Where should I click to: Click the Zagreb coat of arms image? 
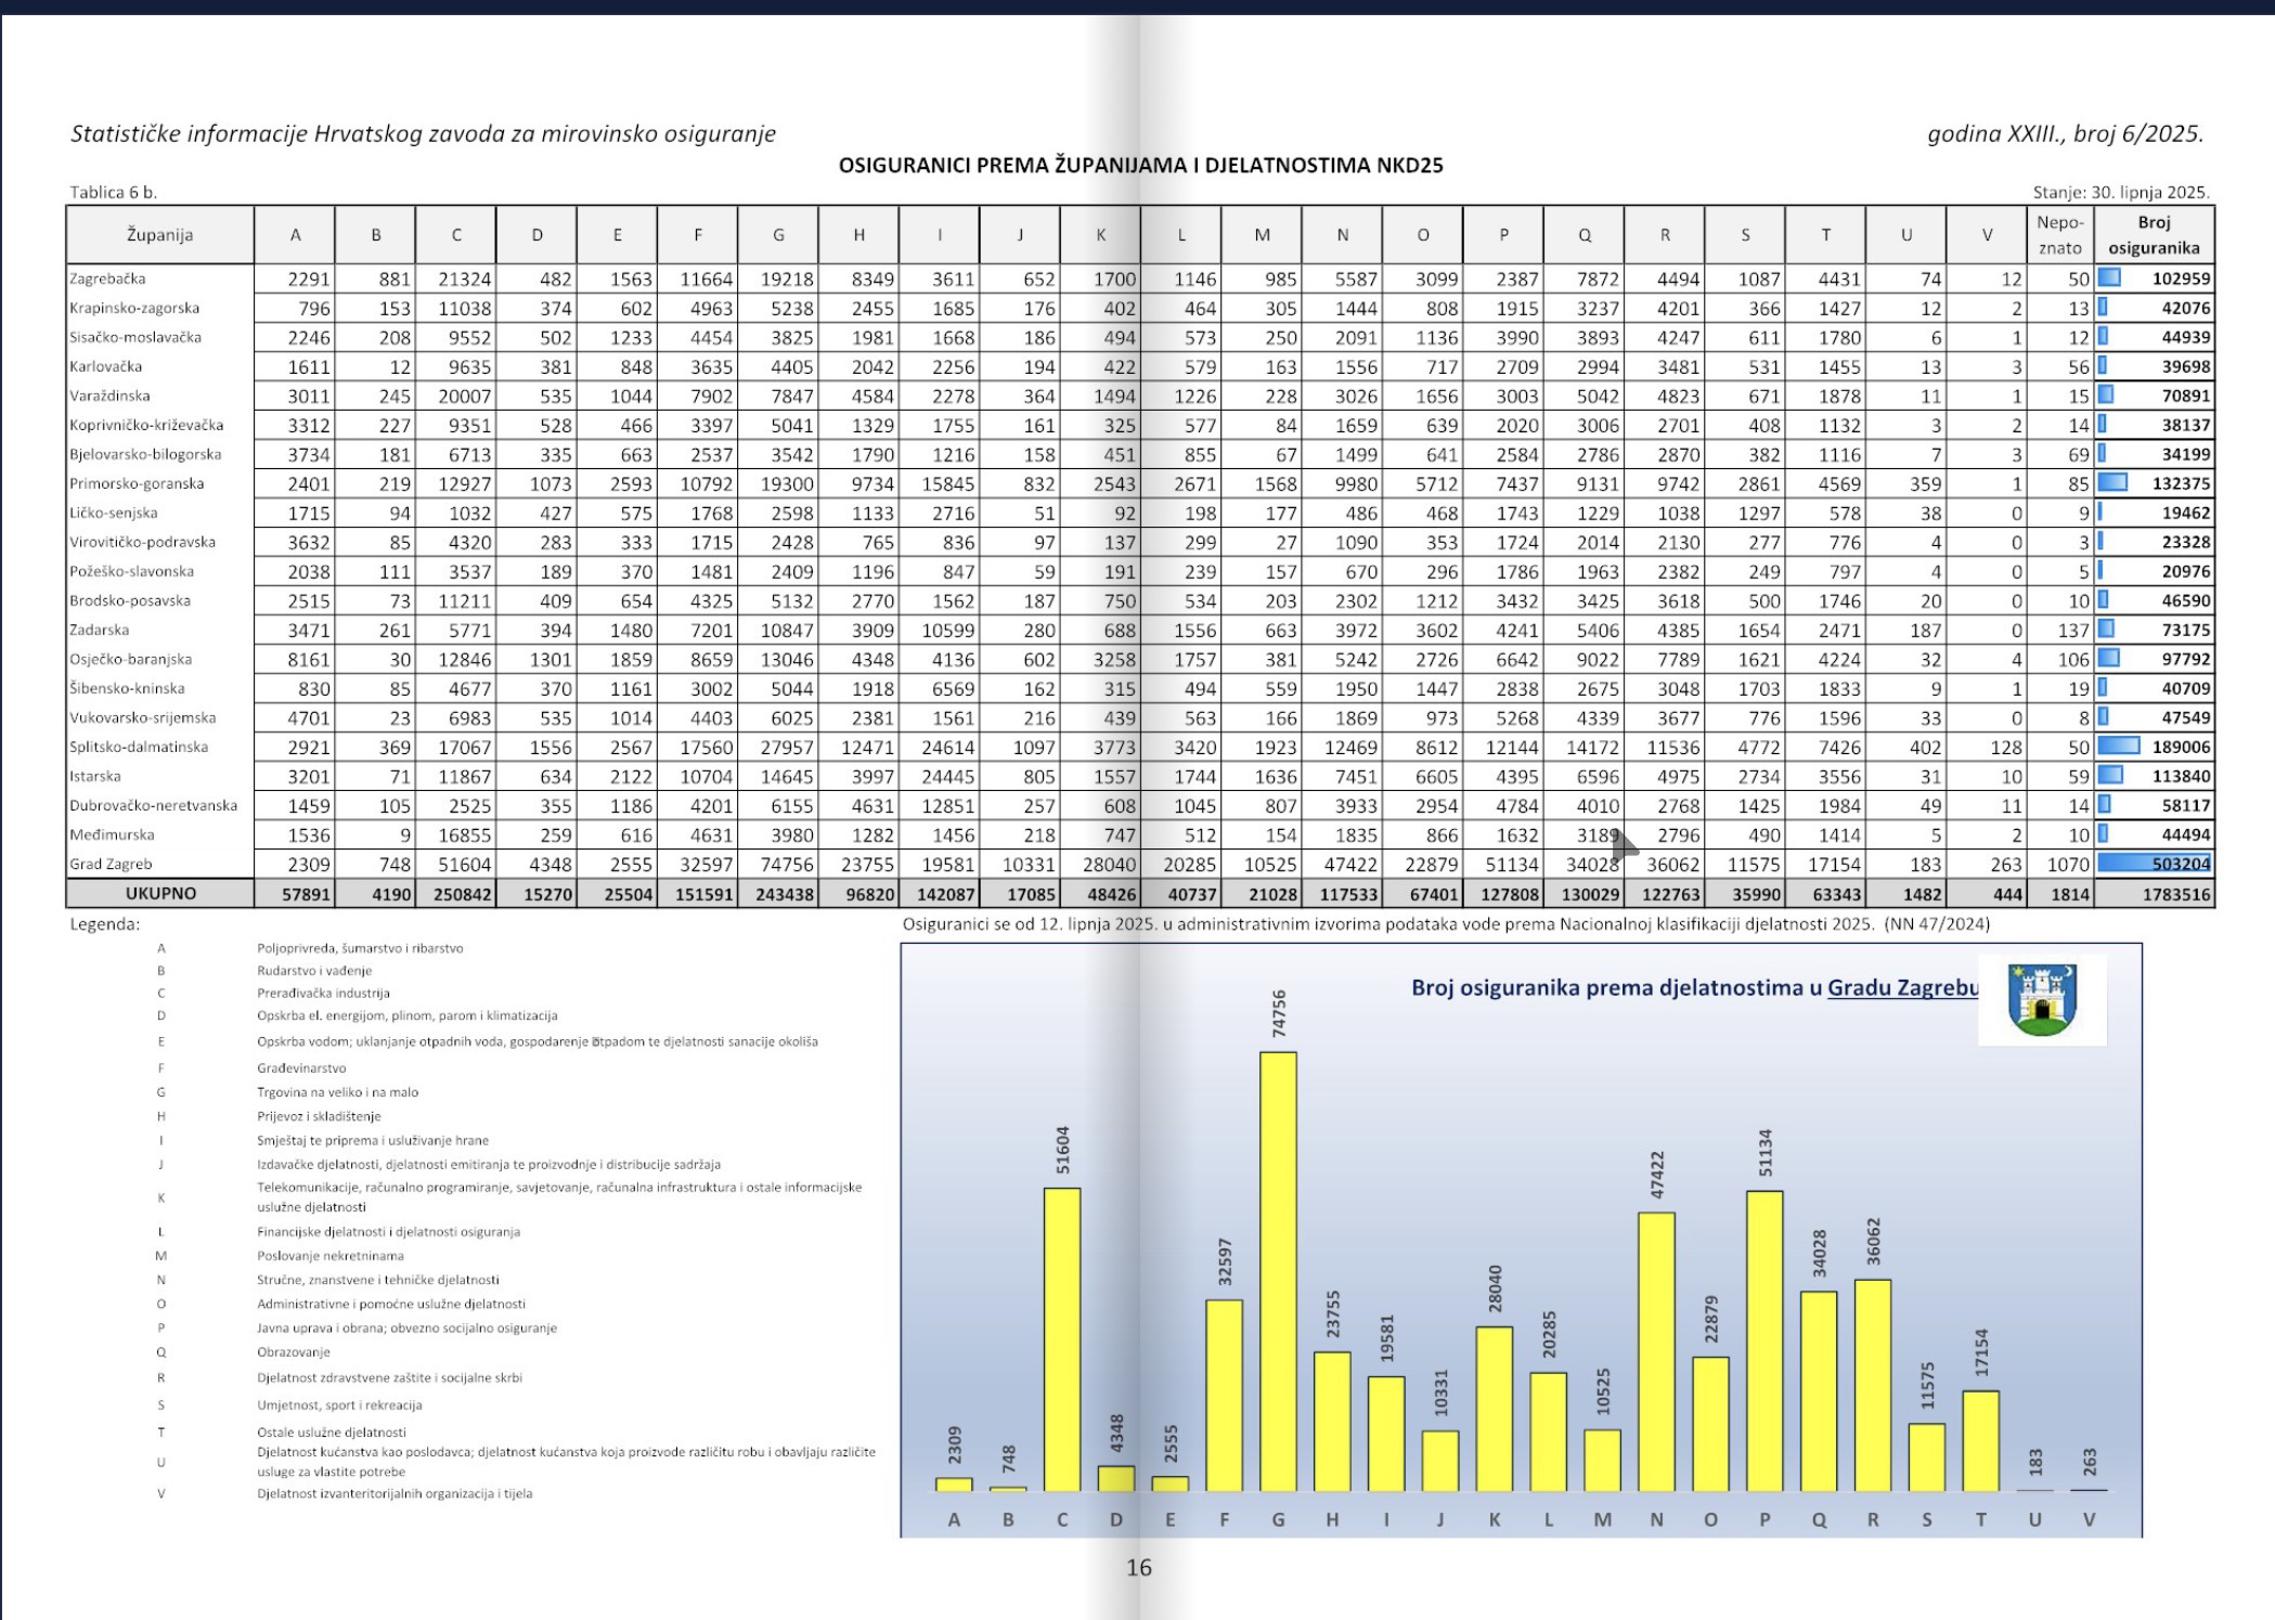[2042, 999]
